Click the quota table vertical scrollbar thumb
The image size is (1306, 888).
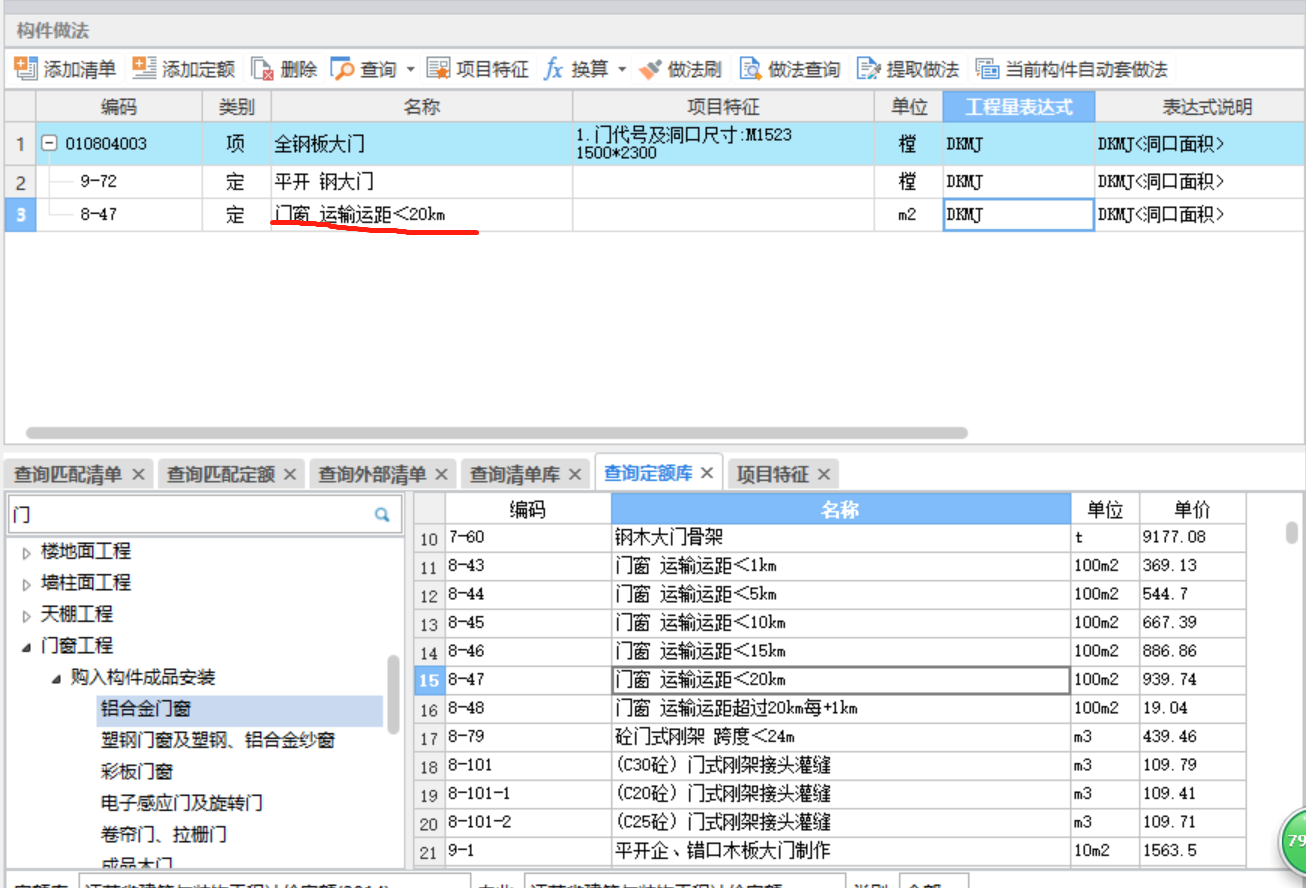1292,532
